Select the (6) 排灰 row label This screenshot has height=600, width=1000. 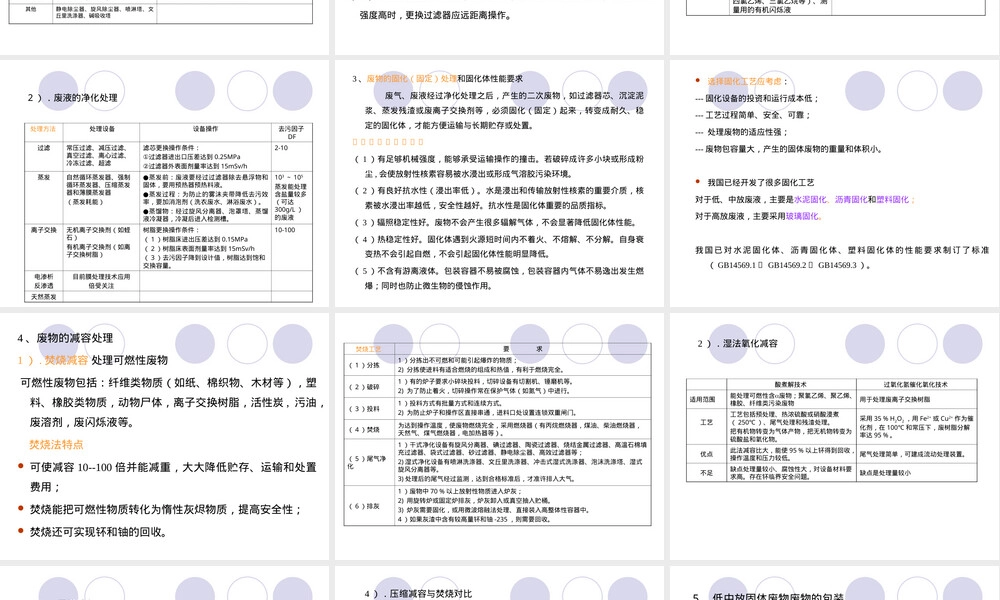click(364, 506)
